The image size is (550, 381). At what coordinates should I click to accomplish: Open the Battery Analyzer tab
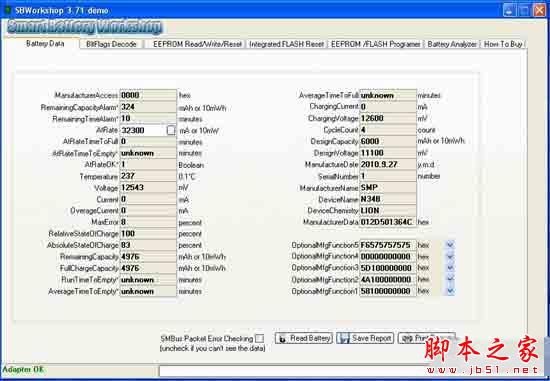pos(452,44)
